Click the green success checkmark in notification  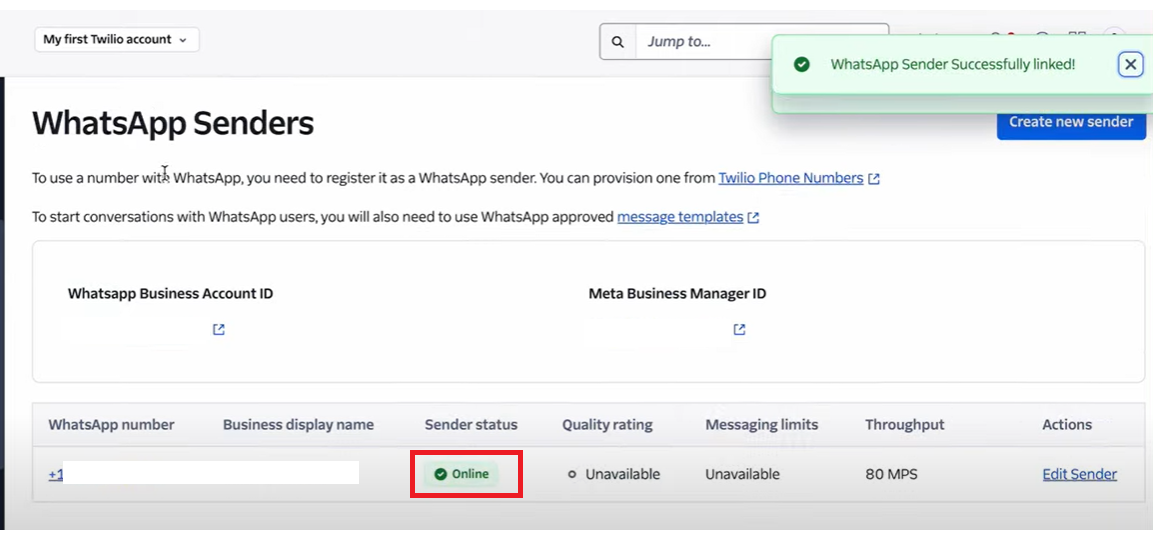802,65
